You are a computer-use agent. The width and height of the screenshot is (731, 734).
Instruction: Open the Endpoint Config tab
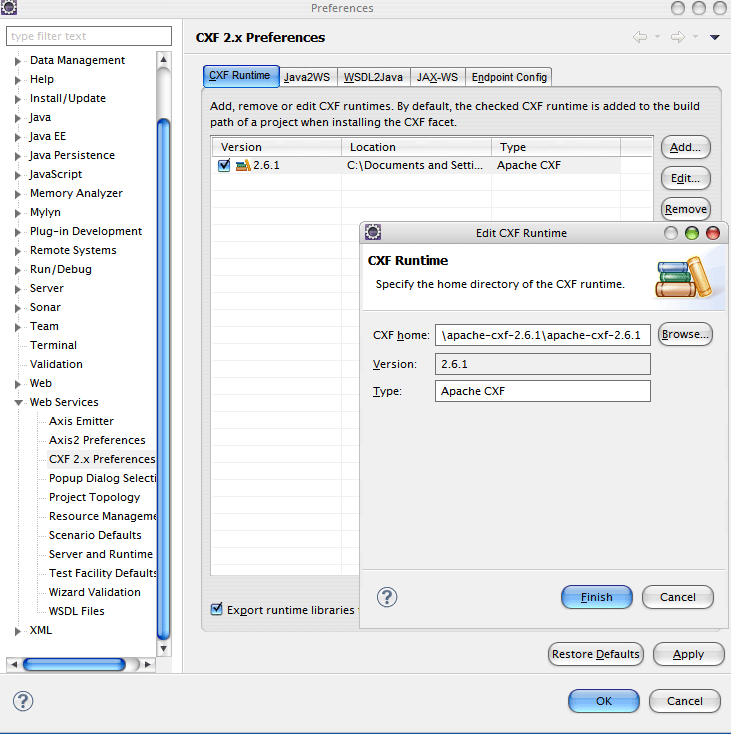click(509, 77)
